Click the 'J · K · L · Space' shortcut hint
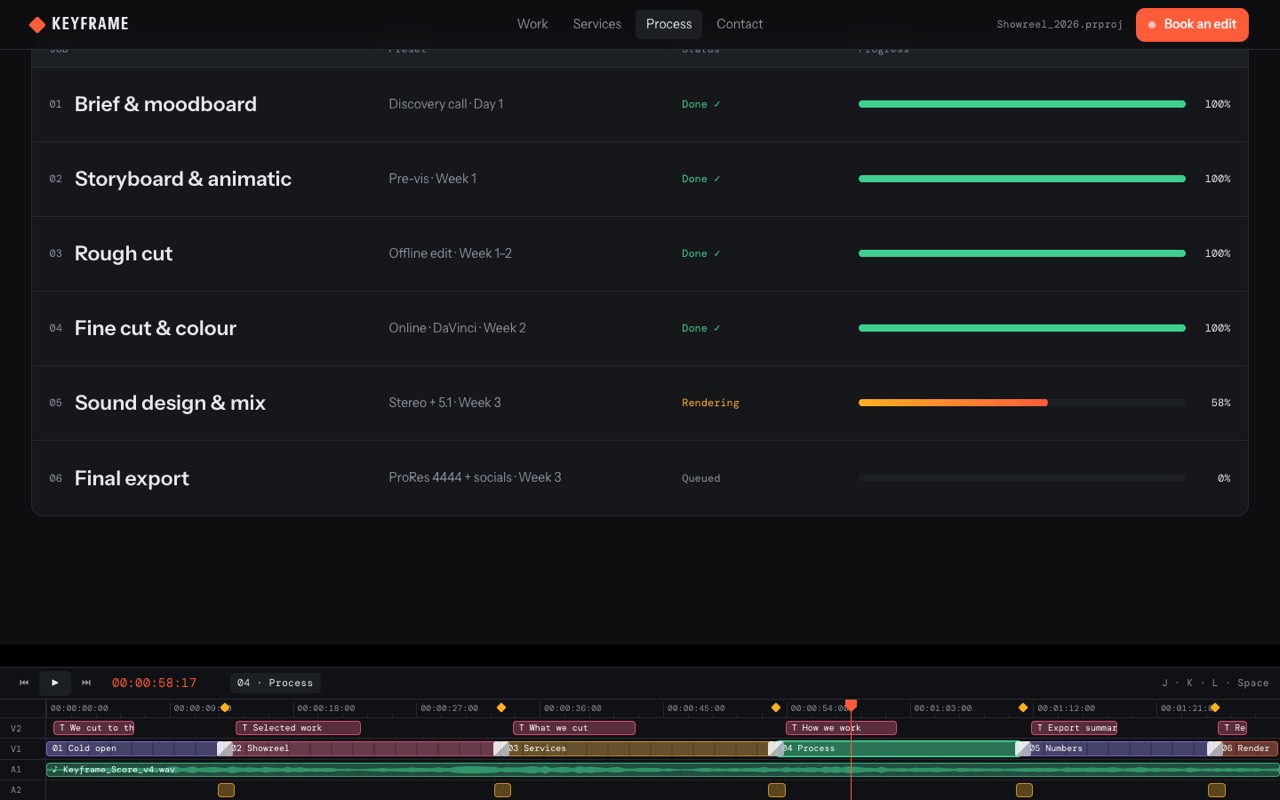 click(x=1215, y=683)
